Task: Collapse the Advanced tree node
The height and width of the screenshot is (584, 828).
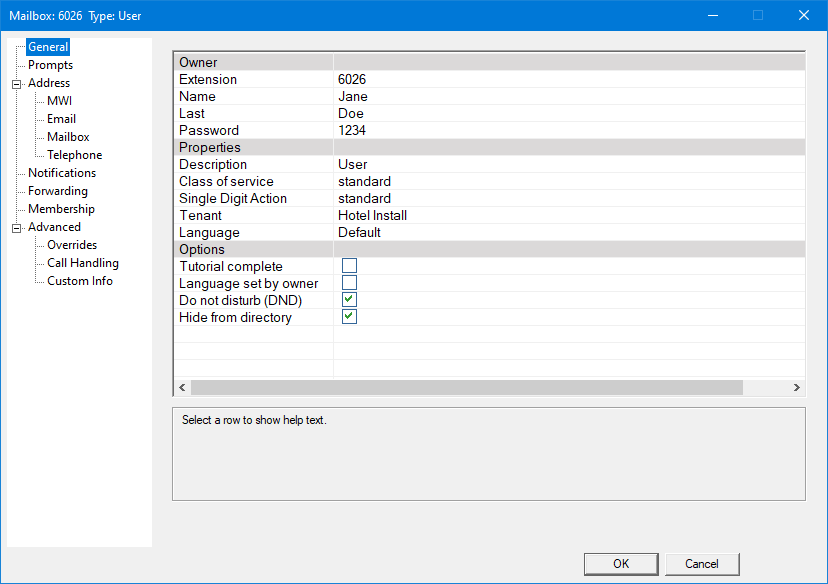Action: [x=16, y=228]
